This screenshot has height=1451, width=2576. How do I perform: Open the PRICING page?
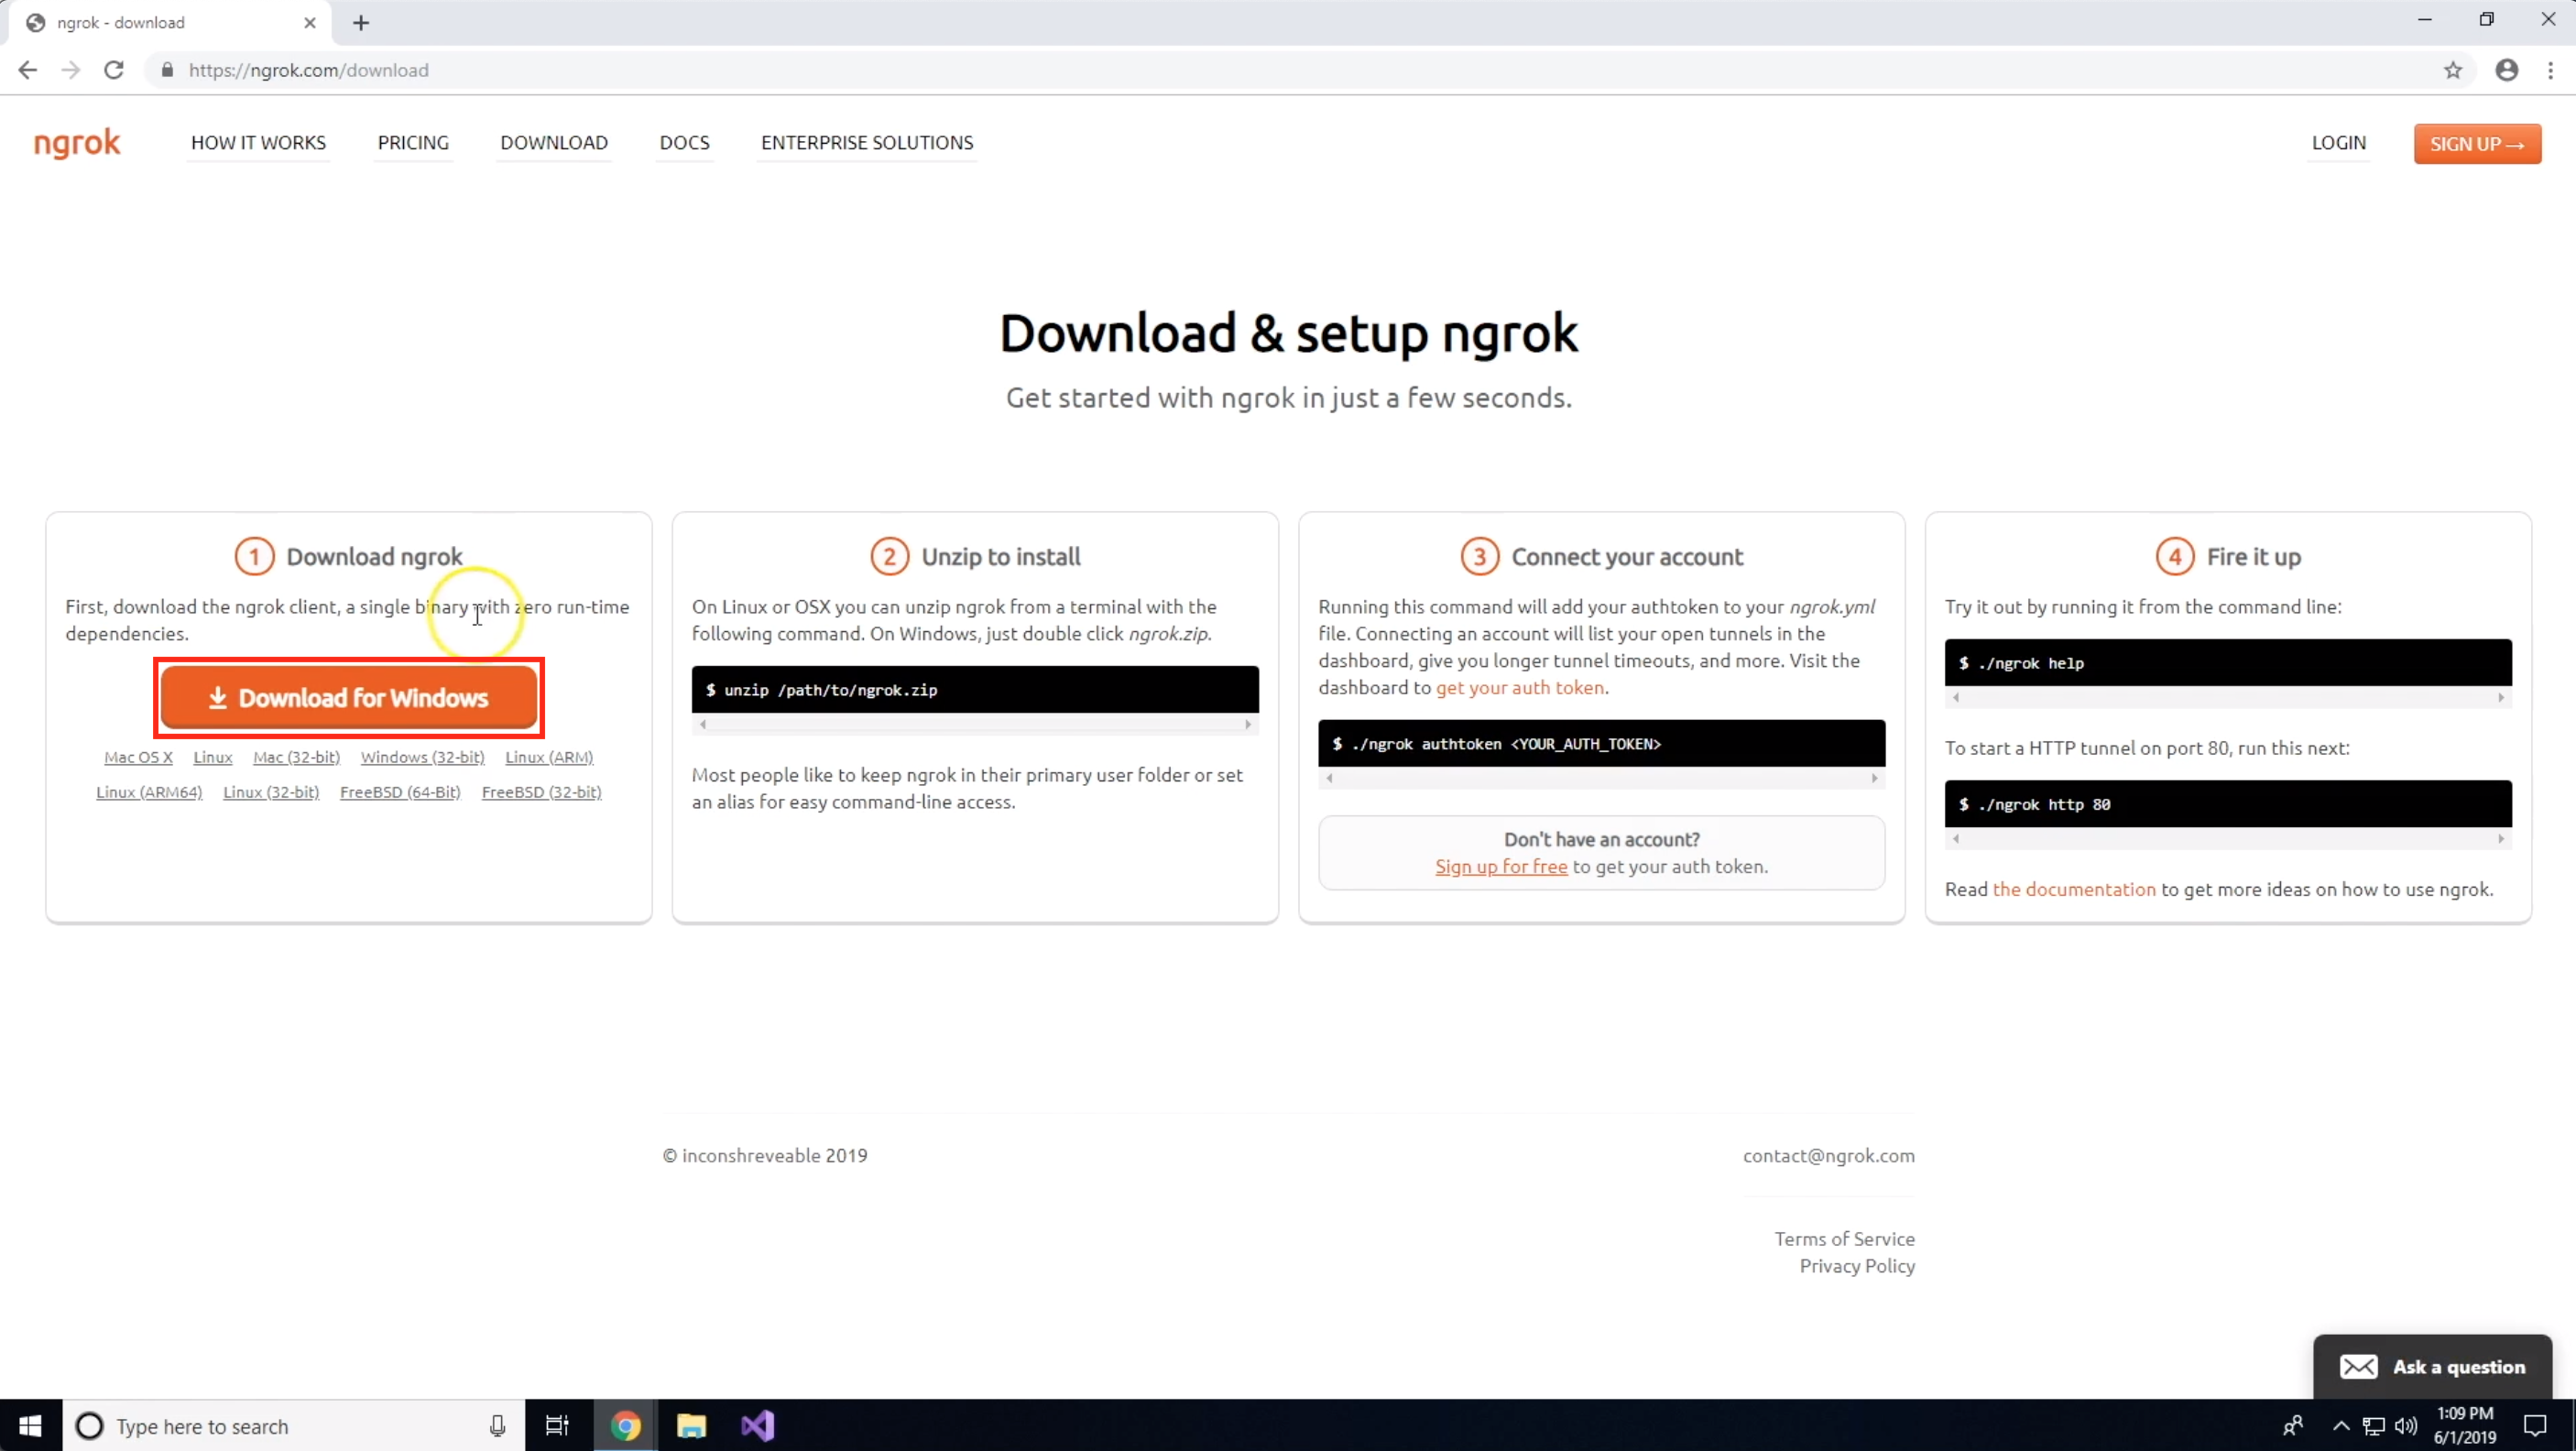[x=413, y=143]
